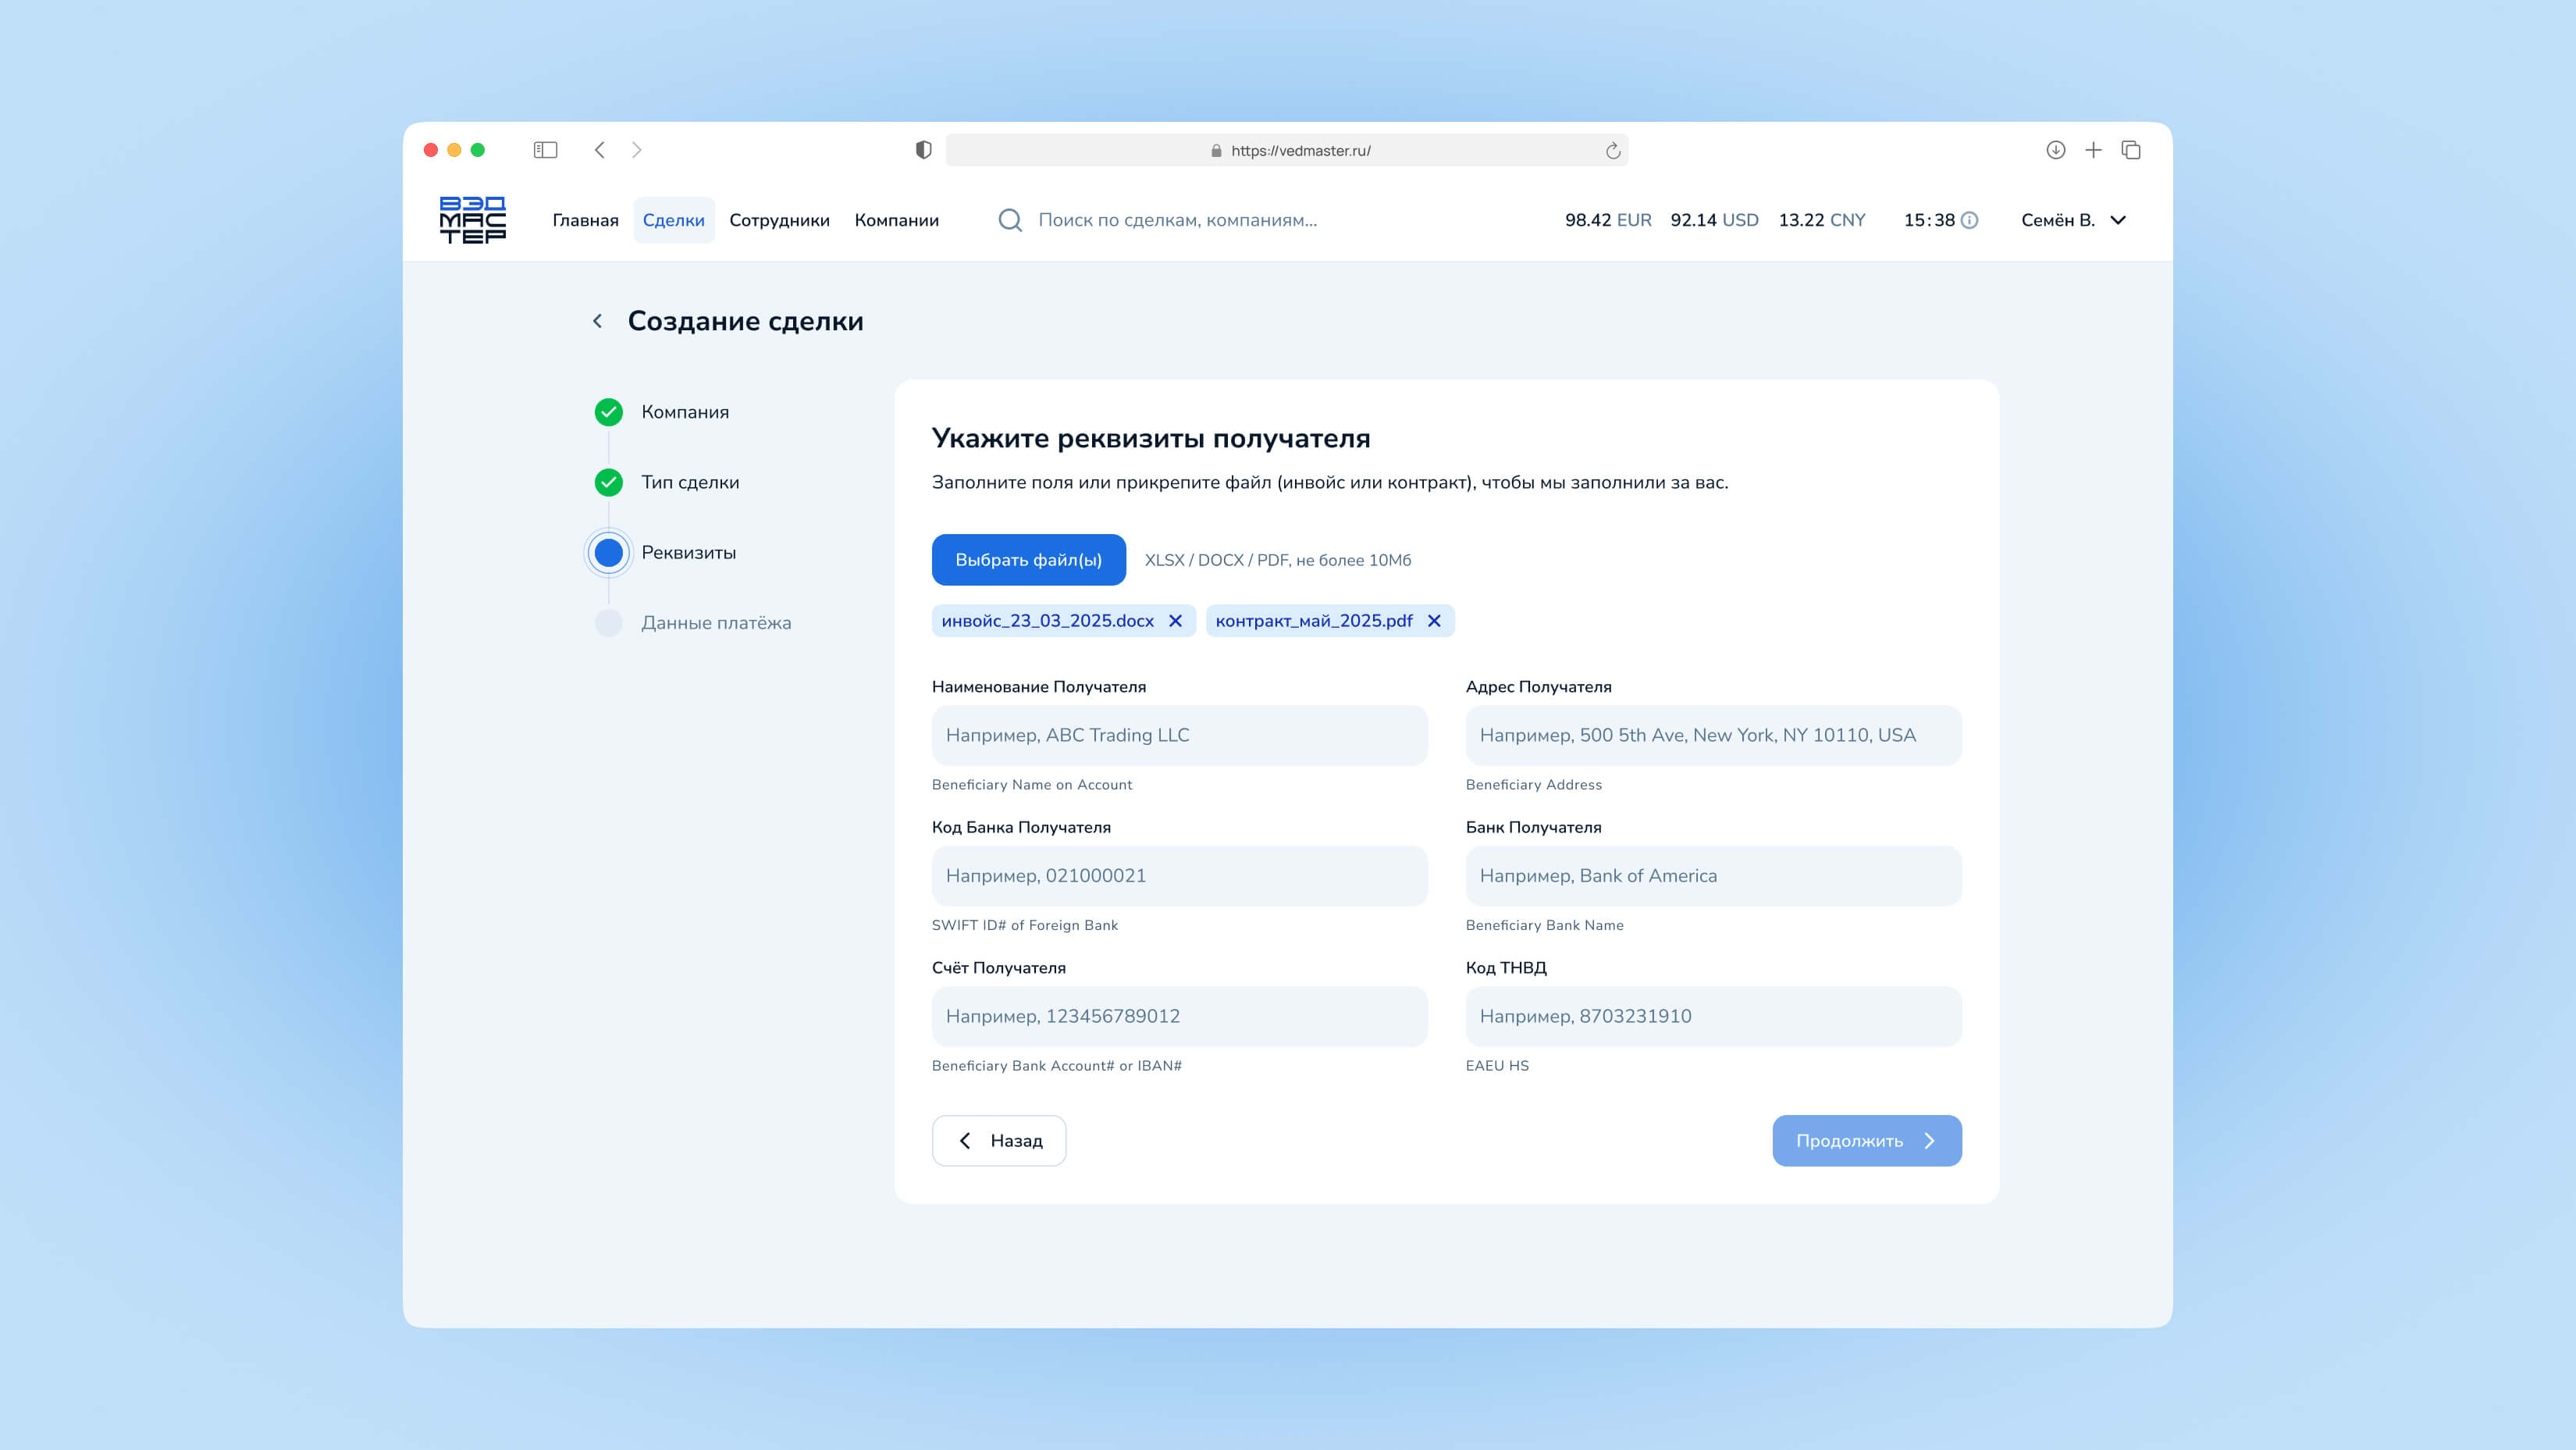Viewport: 2576px width, 1450px height.
Task: Go to the completed Тип сделки step
Action: click(689, 482)
